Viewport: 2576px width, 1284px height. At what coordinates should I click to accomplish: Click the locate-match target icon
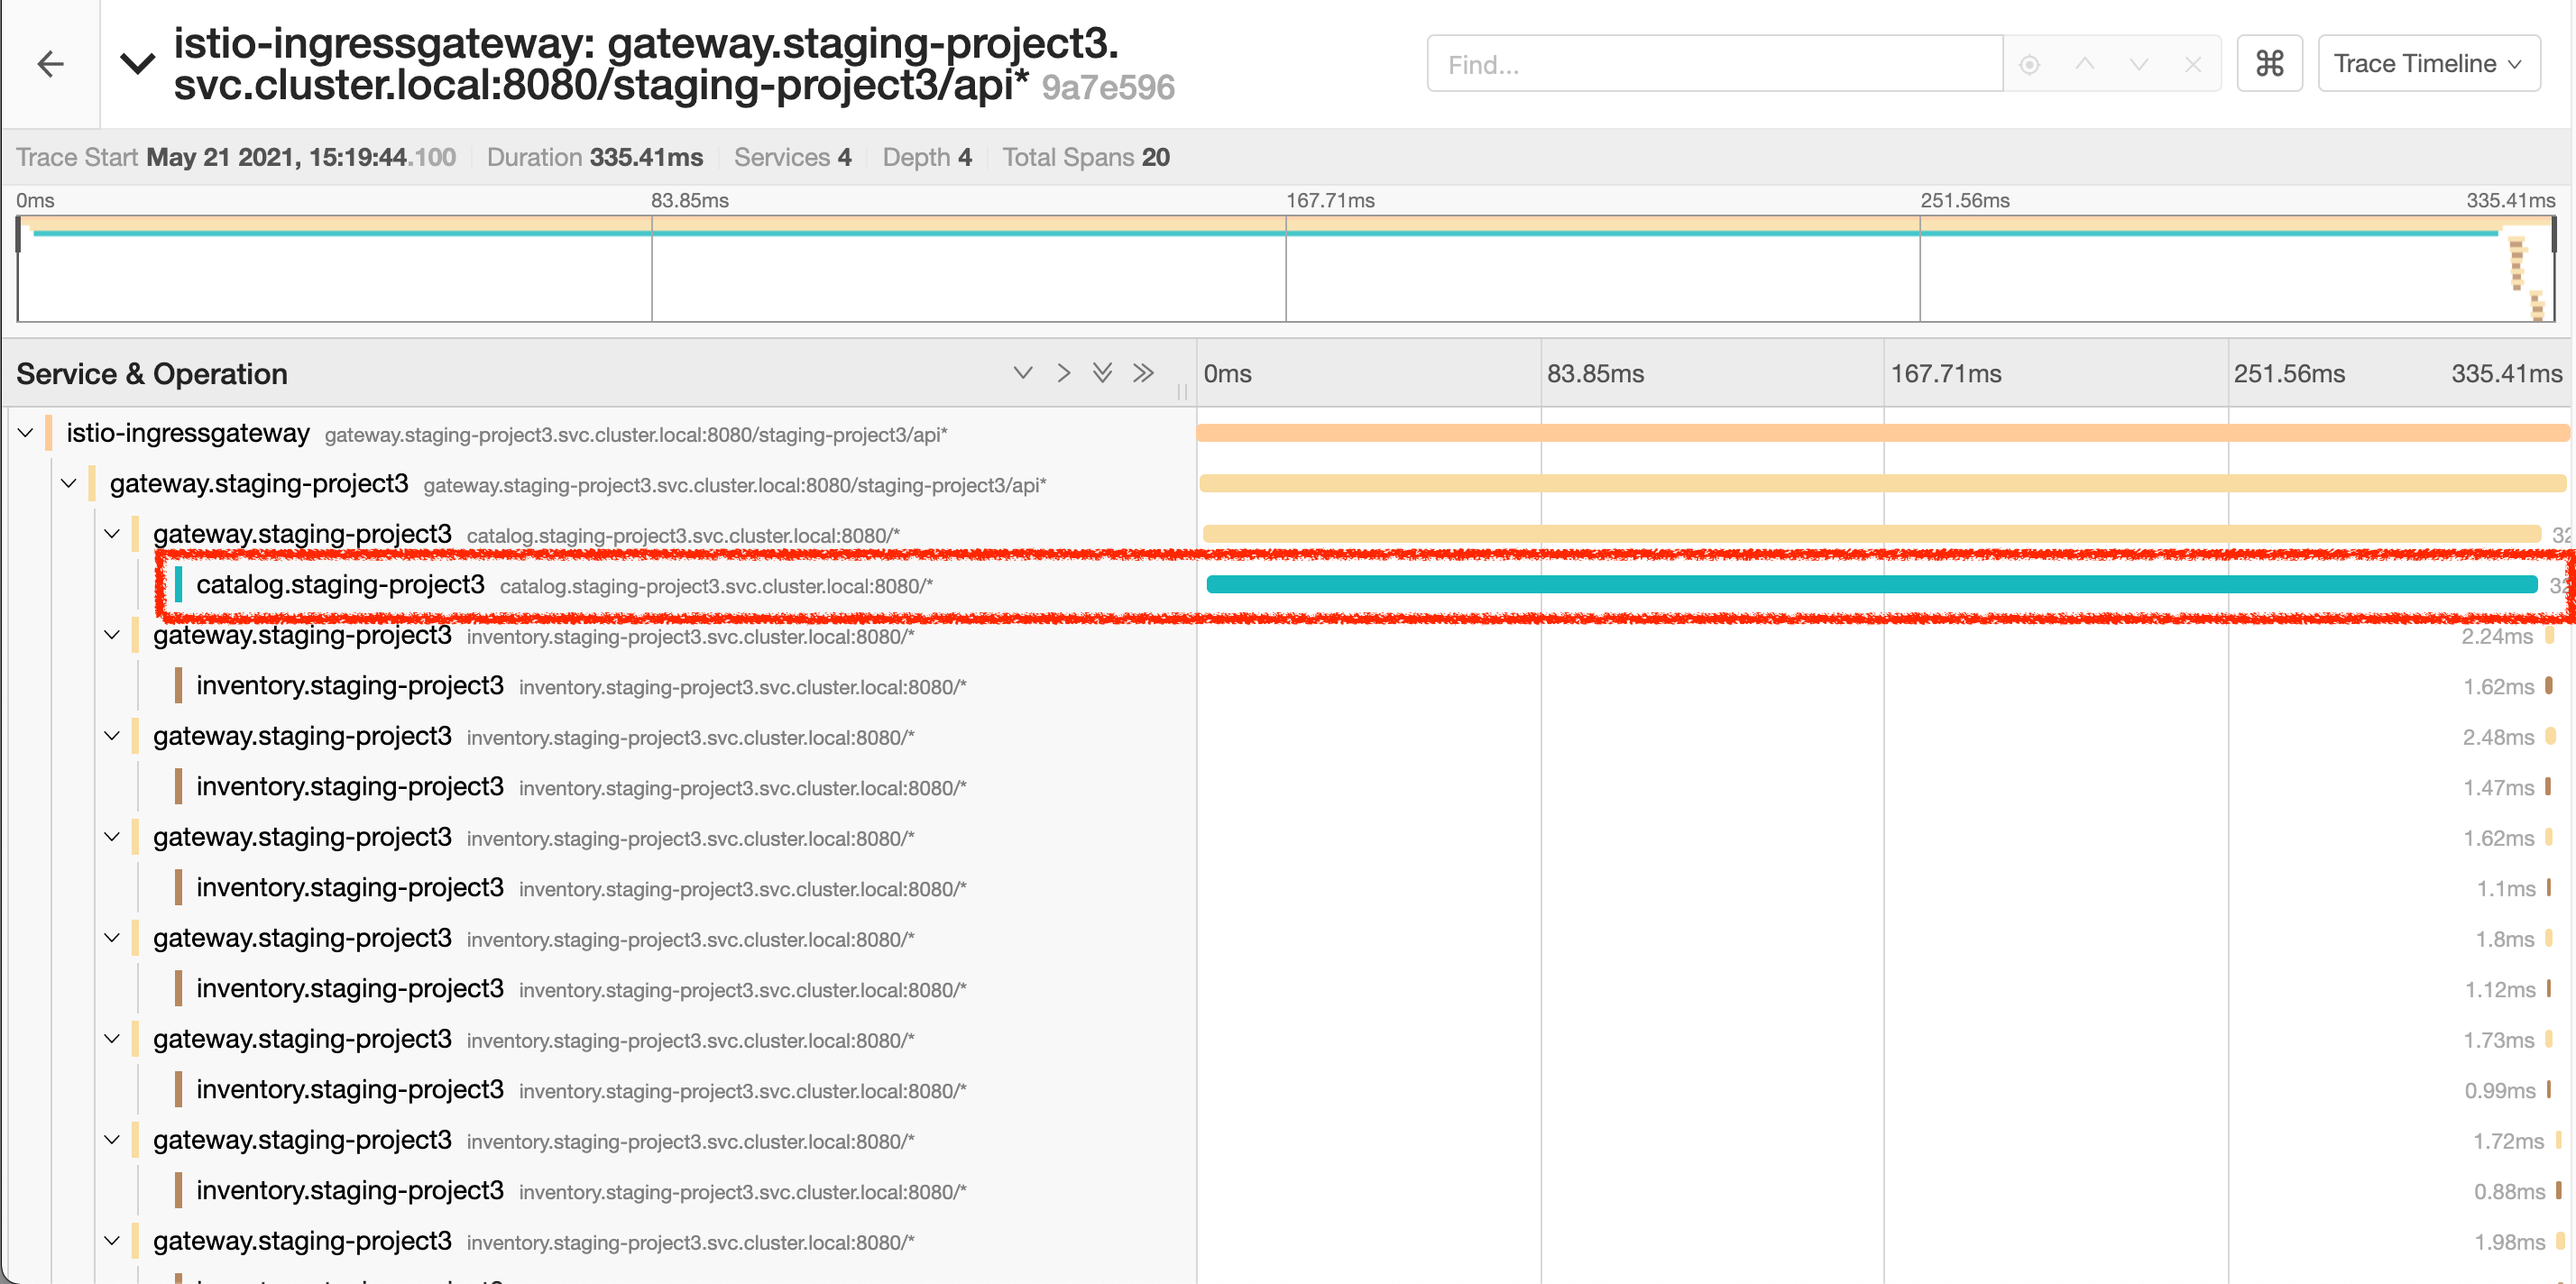pyautogui.click(x=2029, y=65)
